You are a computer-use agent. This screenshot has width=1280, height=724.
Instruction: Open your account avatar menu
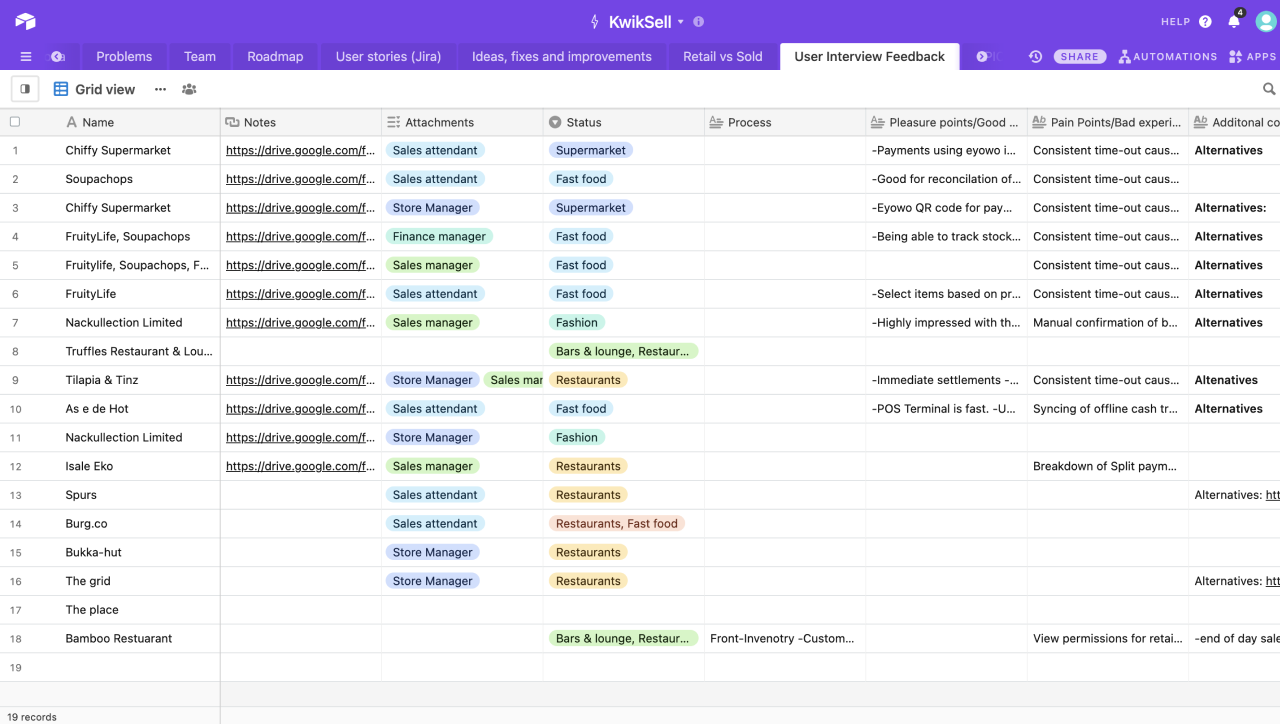tap(1264, 20)
